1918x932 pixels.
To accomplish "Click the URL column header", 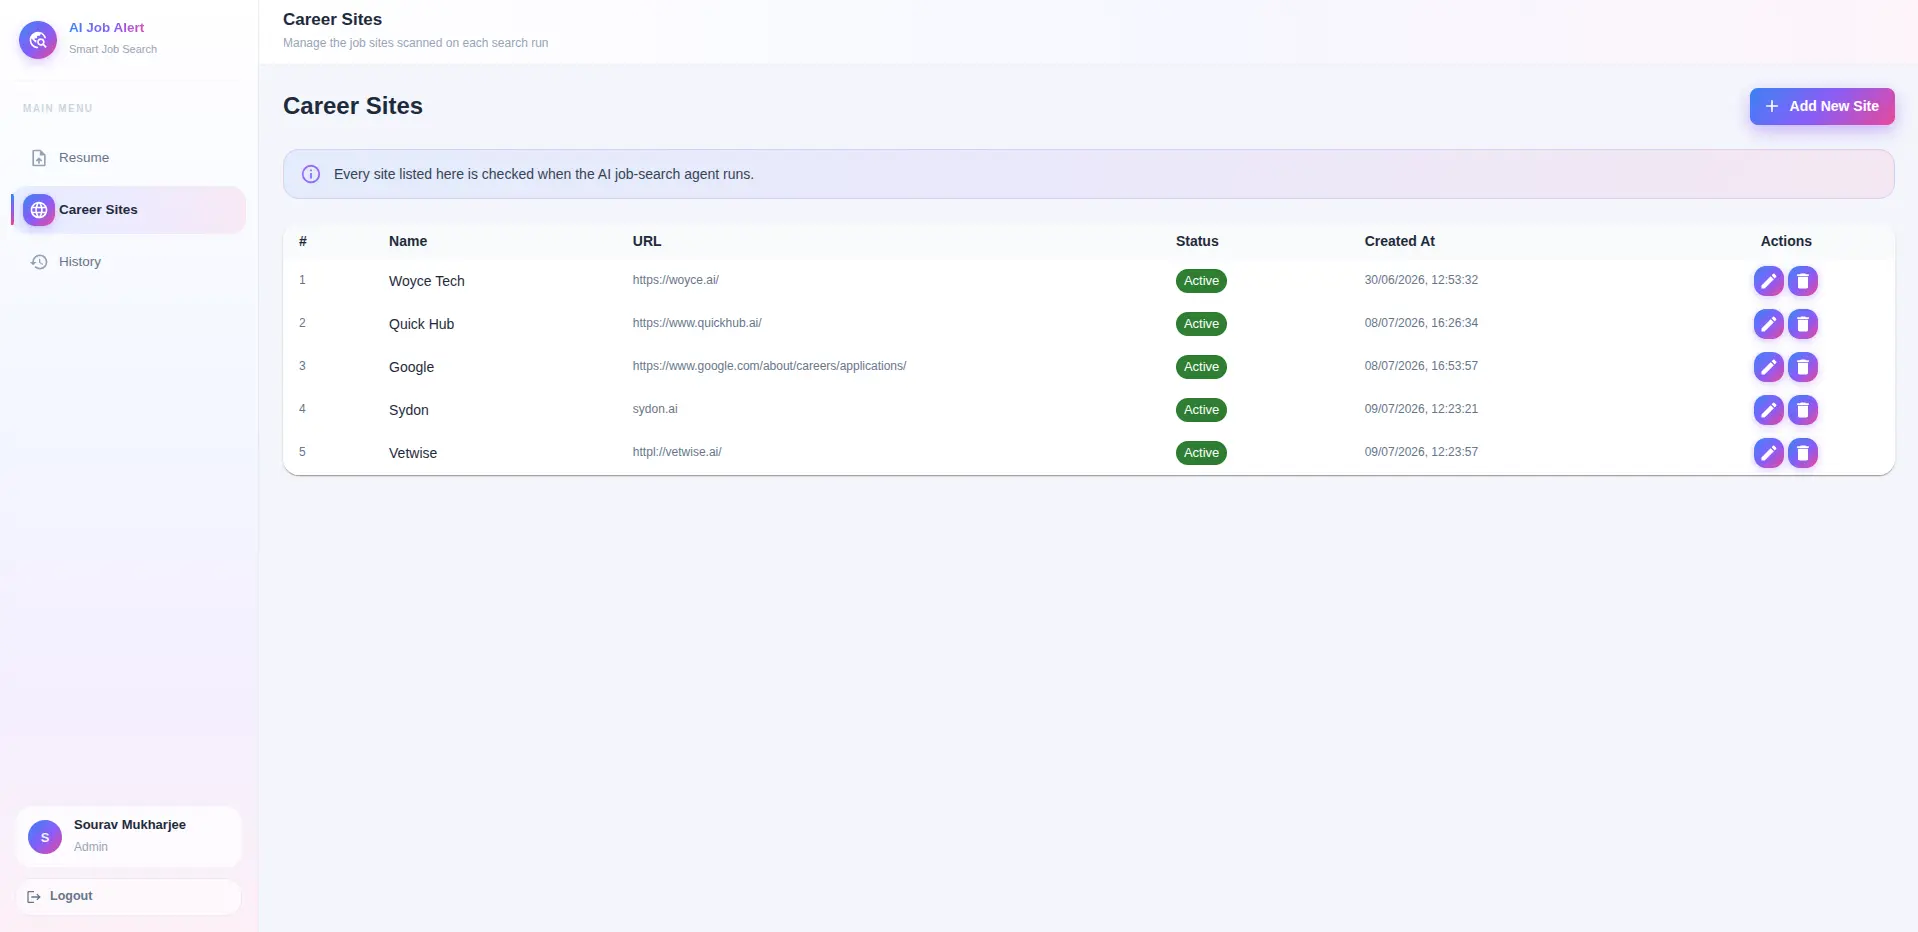I will 647,241.
